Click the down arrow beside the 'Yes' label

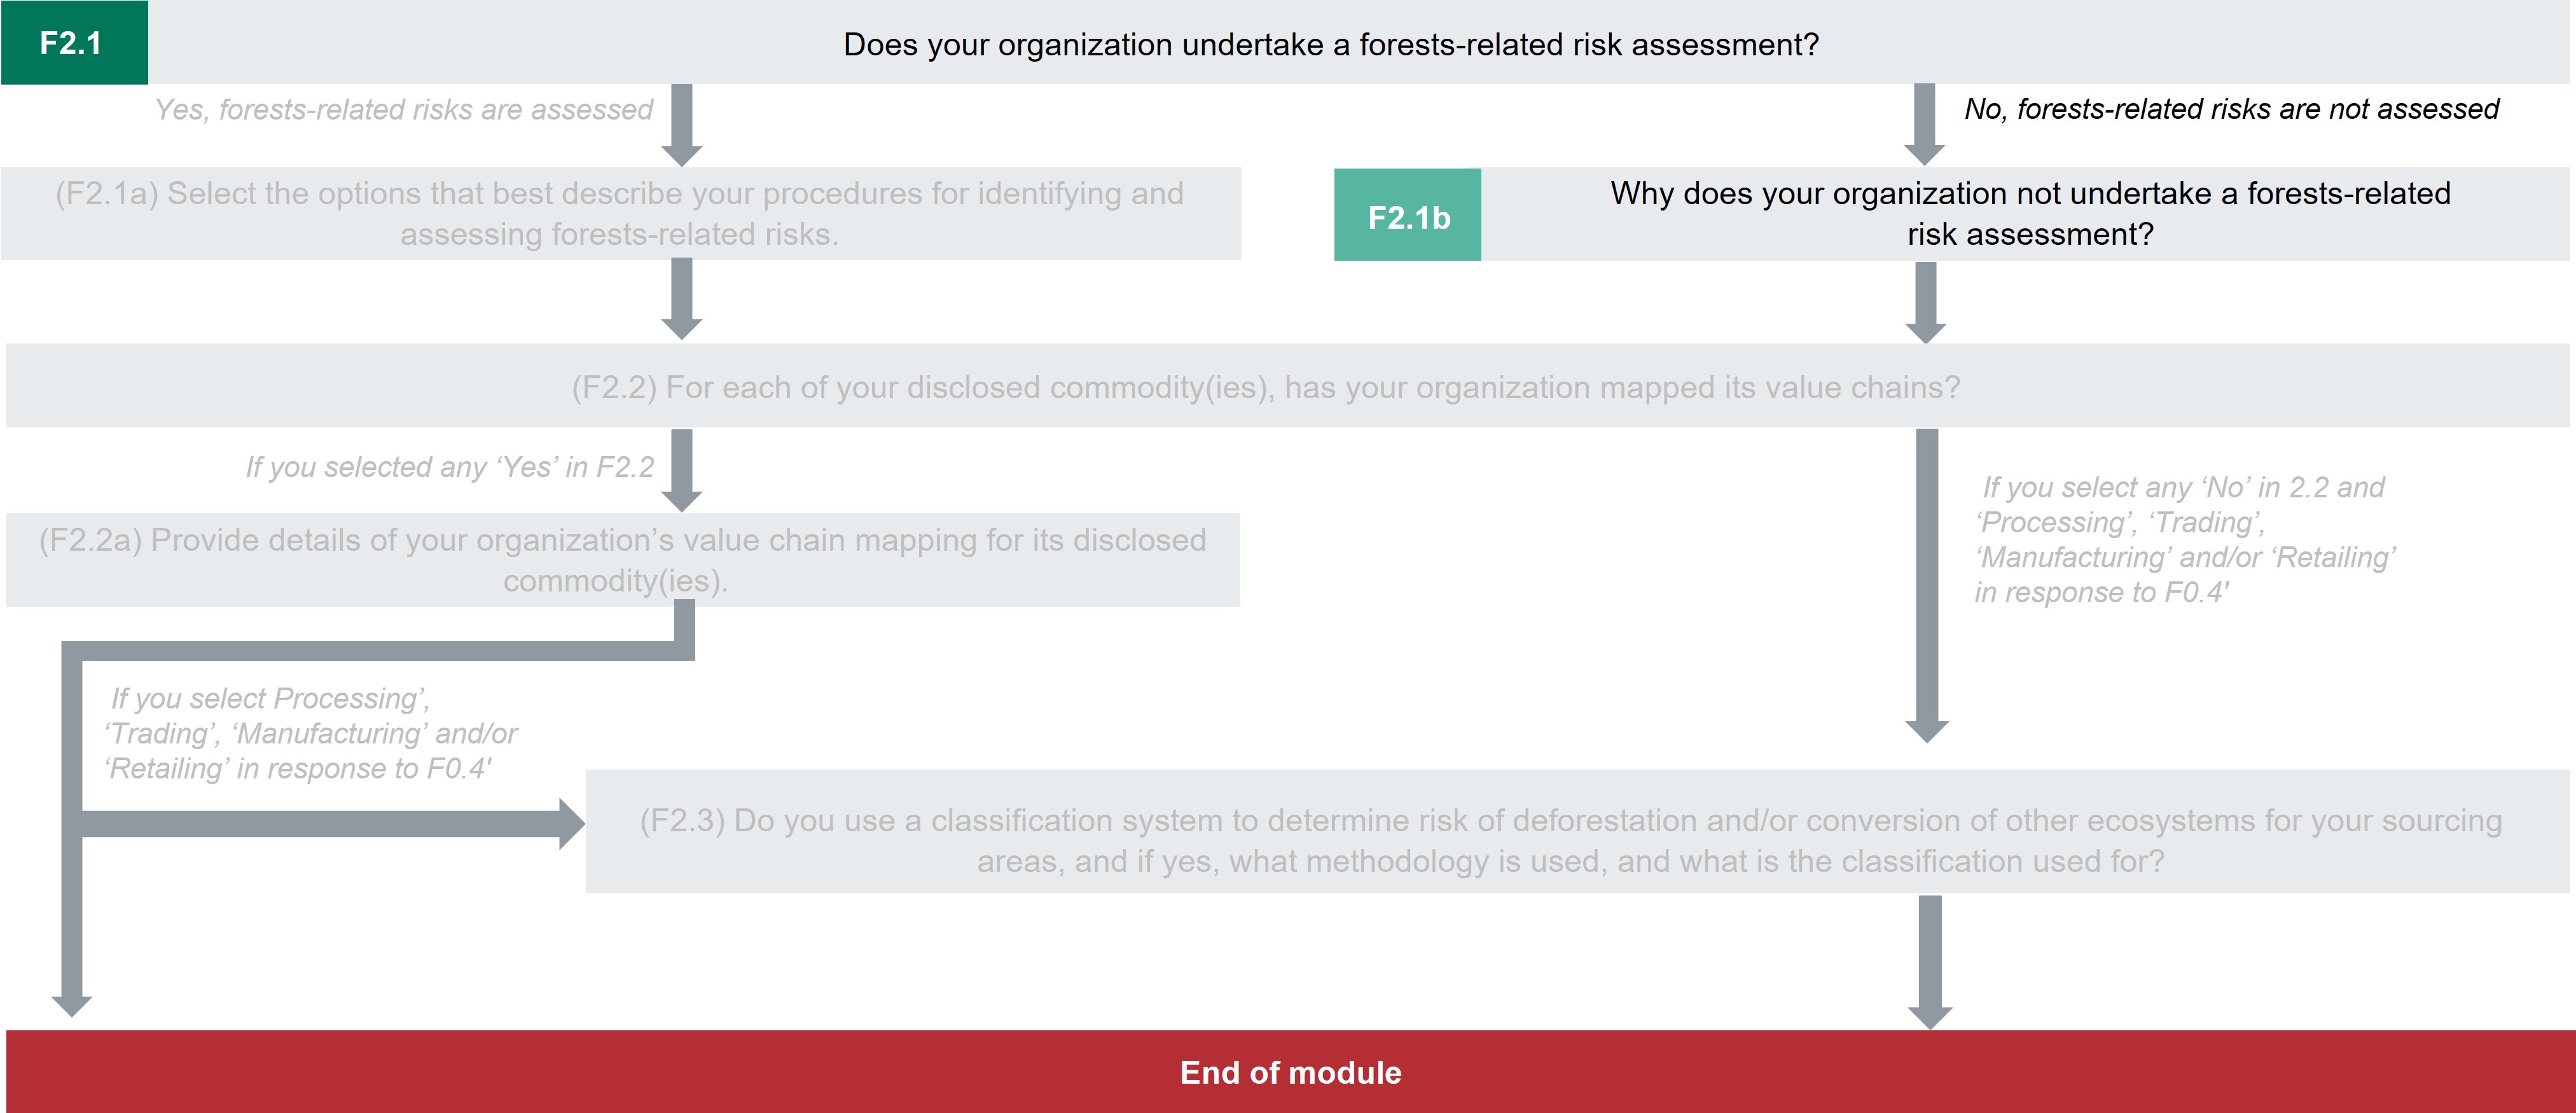[682, 124]
